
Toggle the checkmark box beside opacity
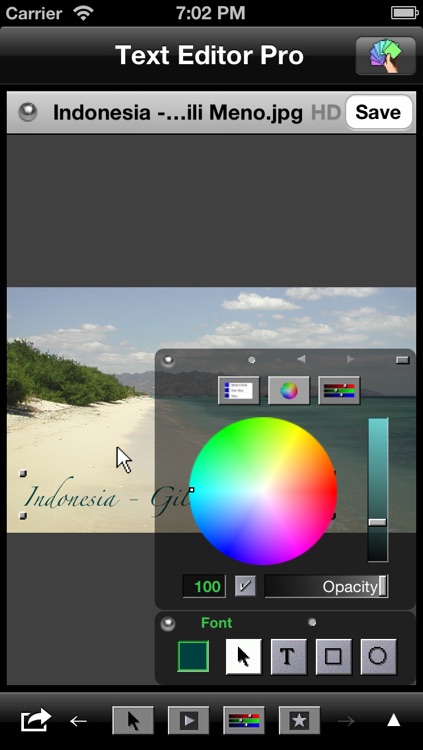pos(245,586)
